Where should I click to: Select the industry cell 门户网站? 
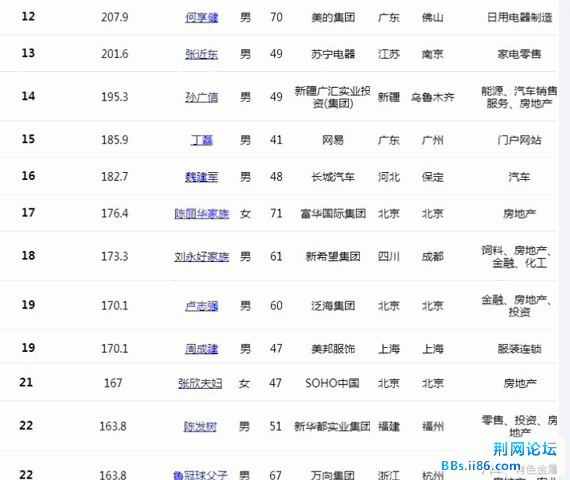click(x=519, y=140)
